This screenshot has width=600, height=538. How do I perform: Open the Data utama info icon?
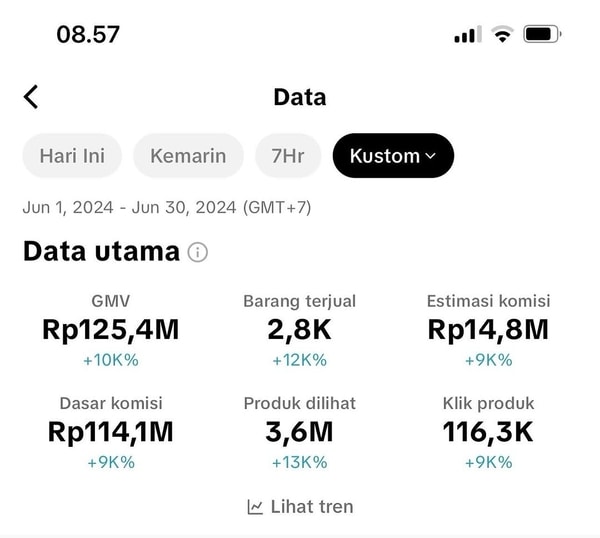198,253
